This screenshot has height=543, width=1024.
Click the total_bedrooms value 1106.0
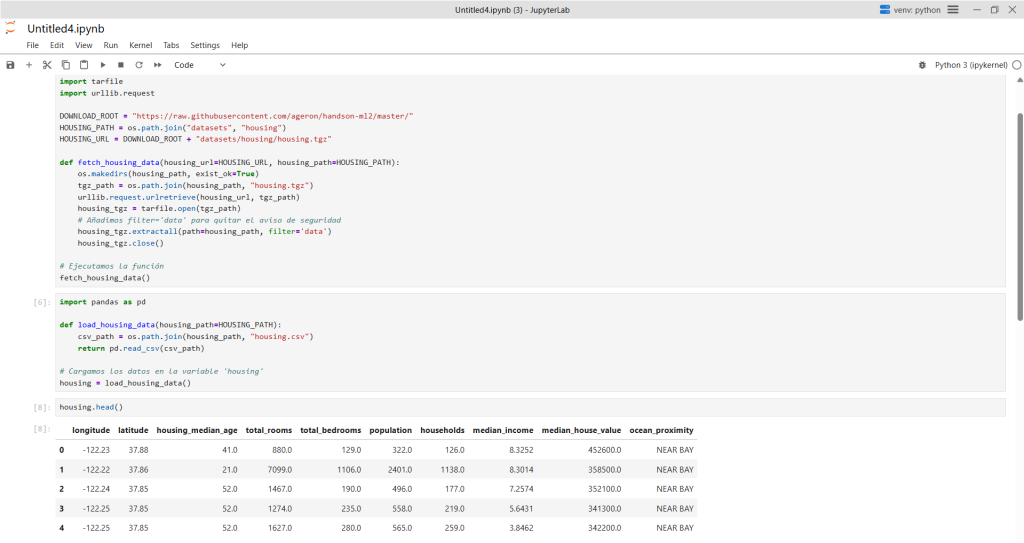click(x=349, y=469)
